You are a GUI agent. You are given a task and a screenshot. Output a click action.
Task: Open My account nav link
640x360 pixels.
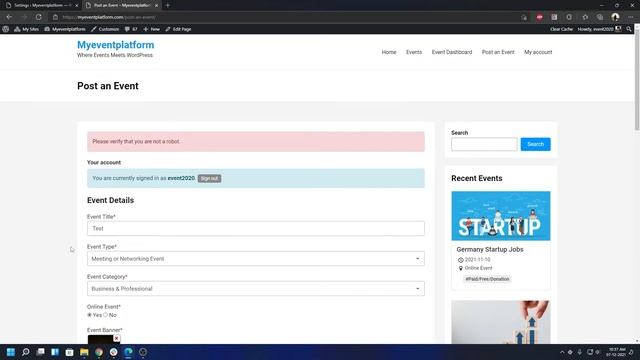point(538,52)
